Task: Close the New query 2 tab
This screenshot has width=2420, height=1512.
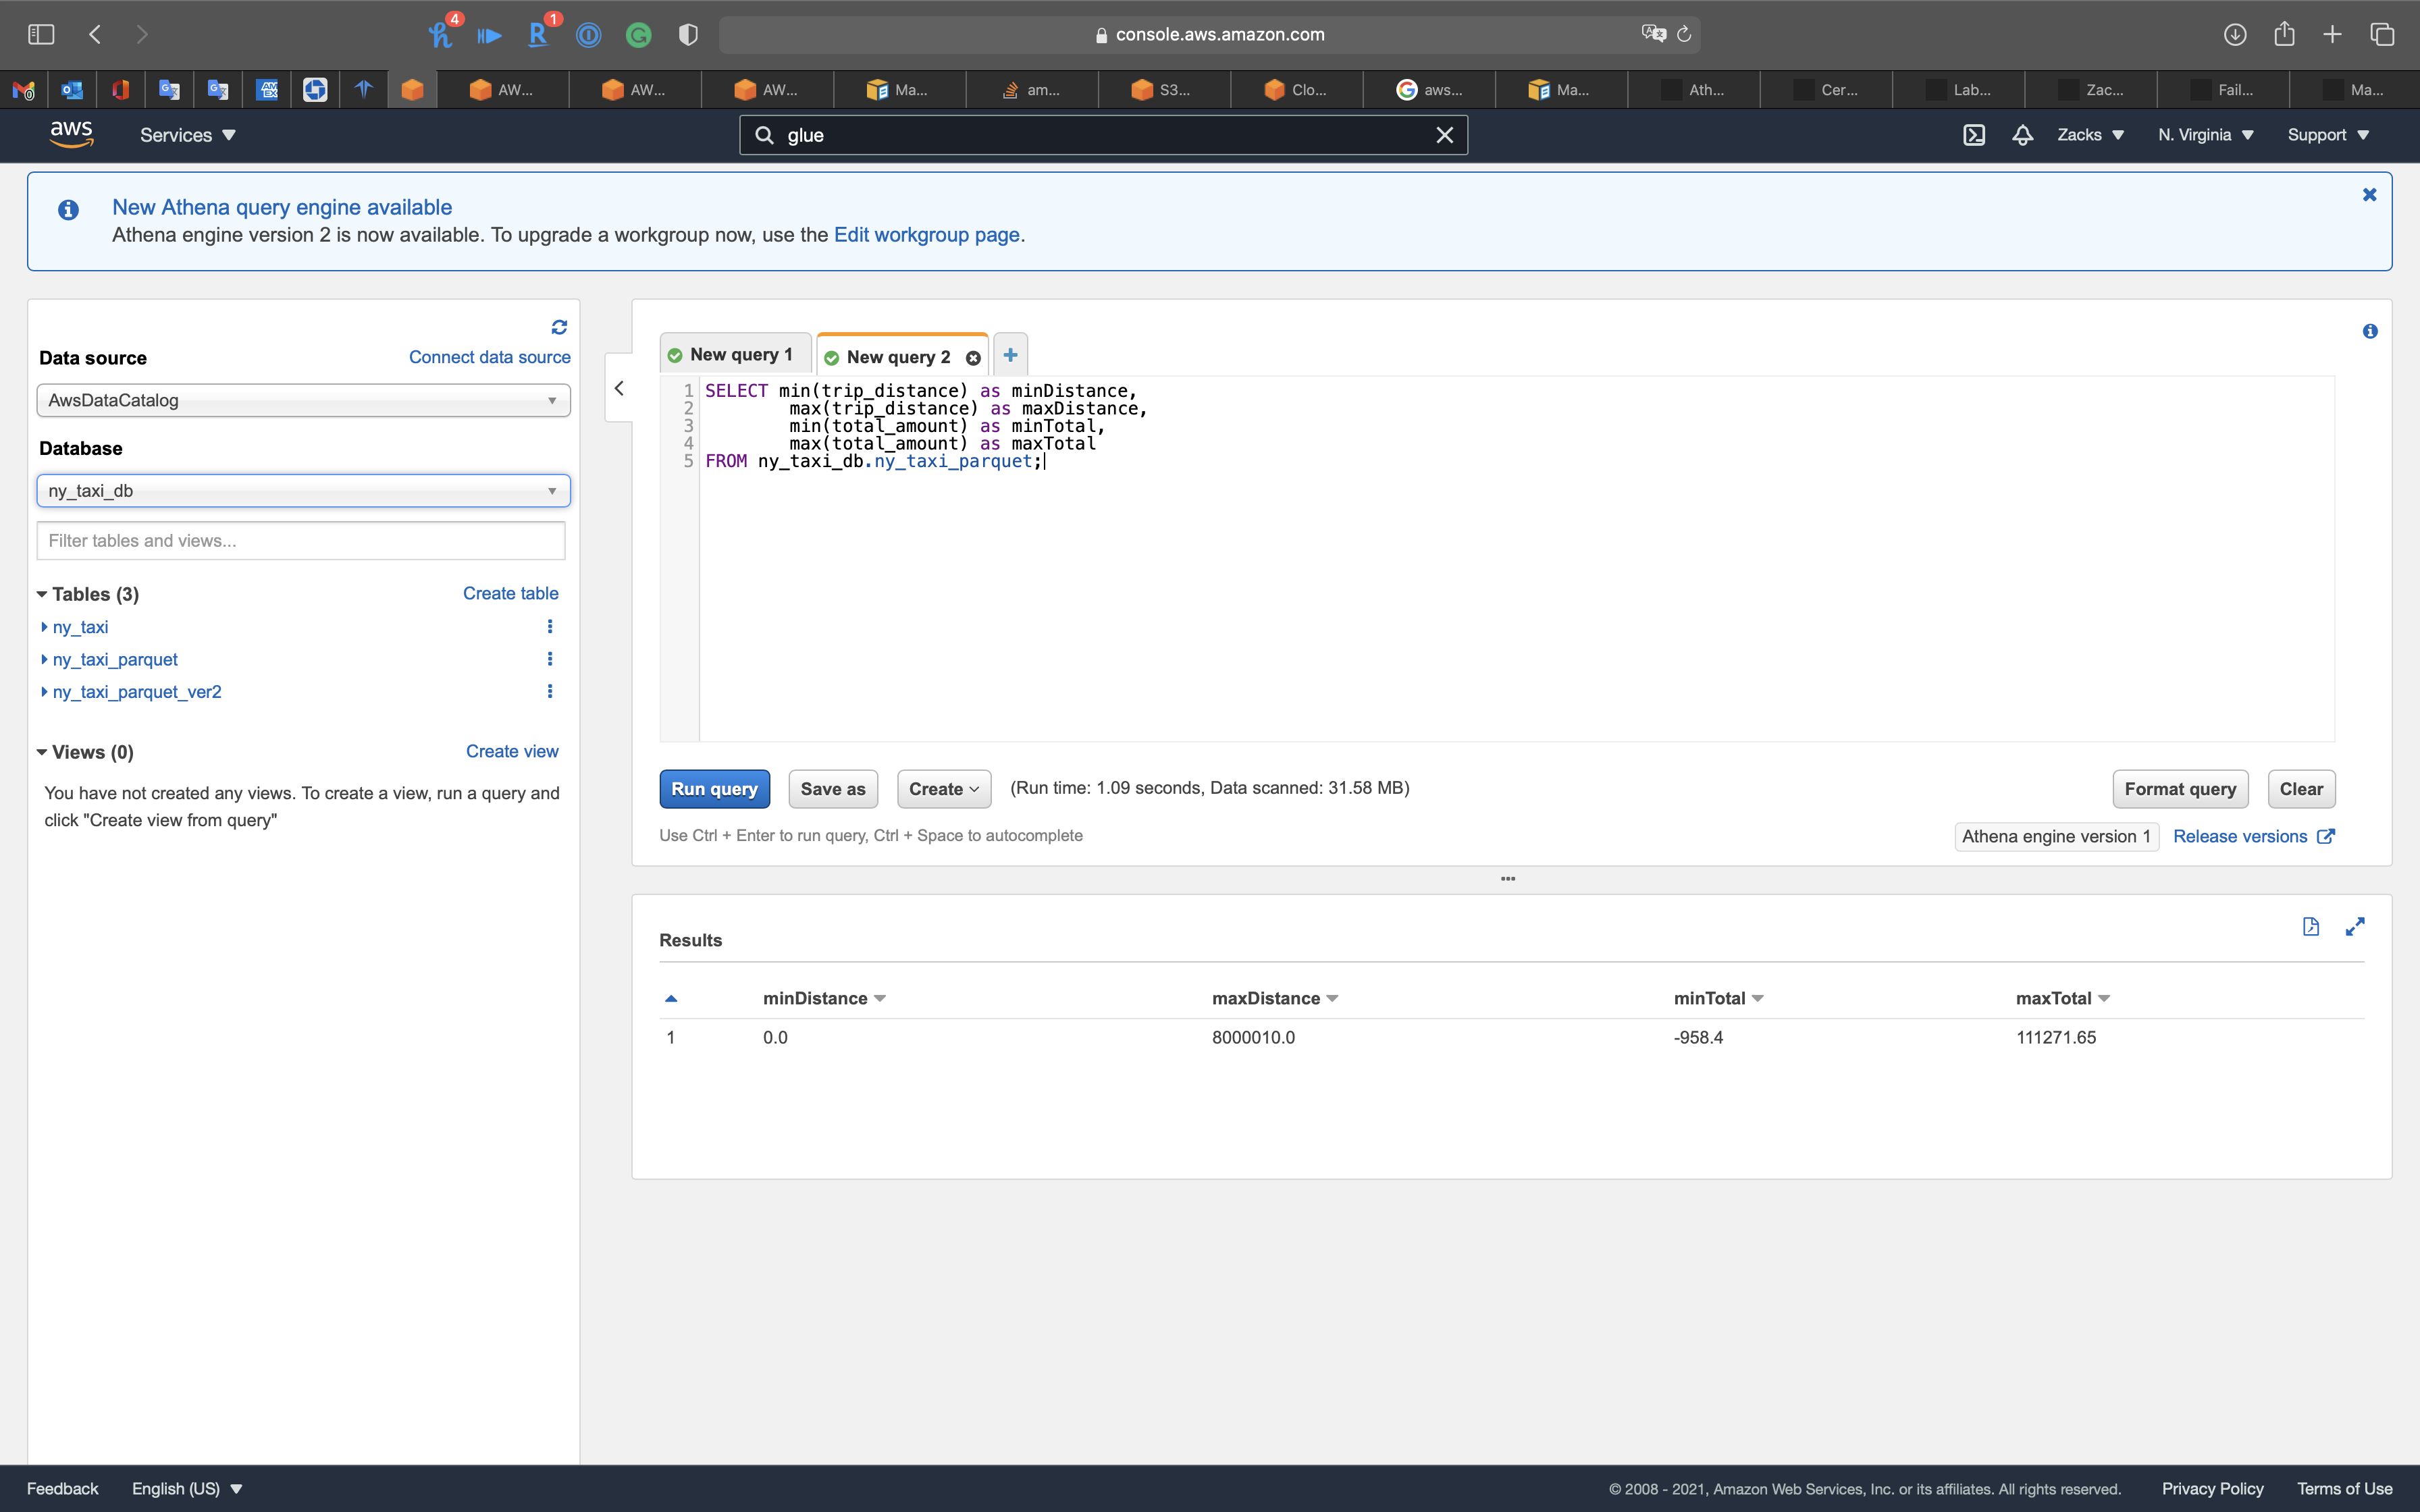Action: point(973,358)
